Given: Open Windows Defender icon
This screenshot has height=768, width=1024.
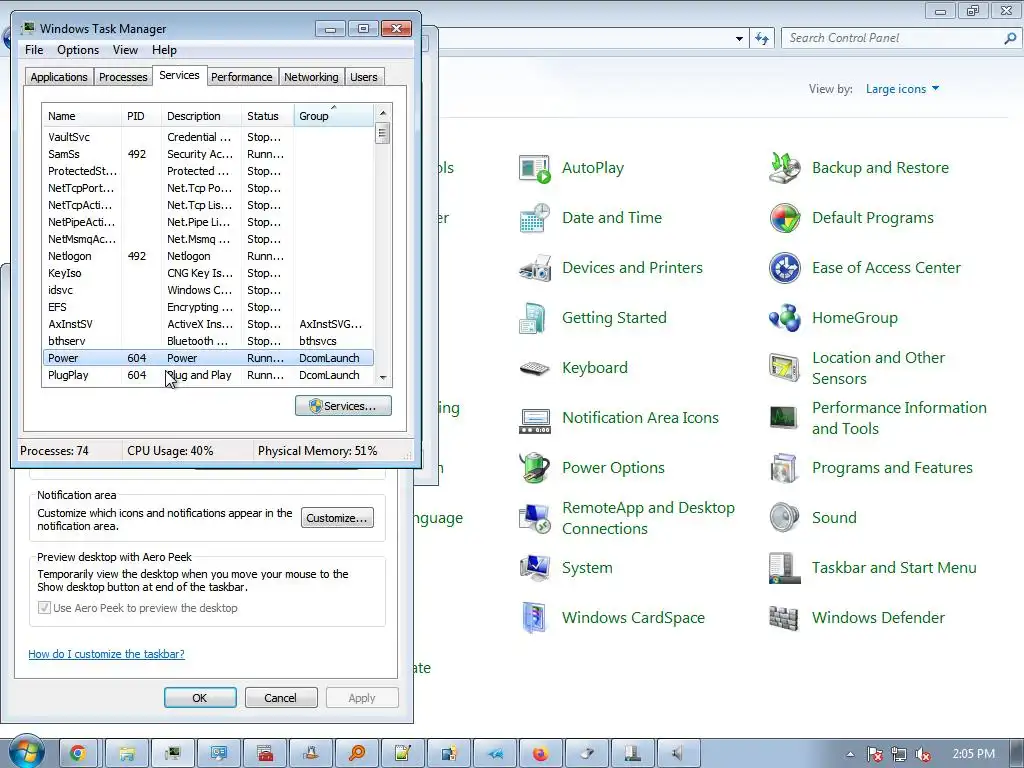Looking at the screenshot, I should pos(784,618).
